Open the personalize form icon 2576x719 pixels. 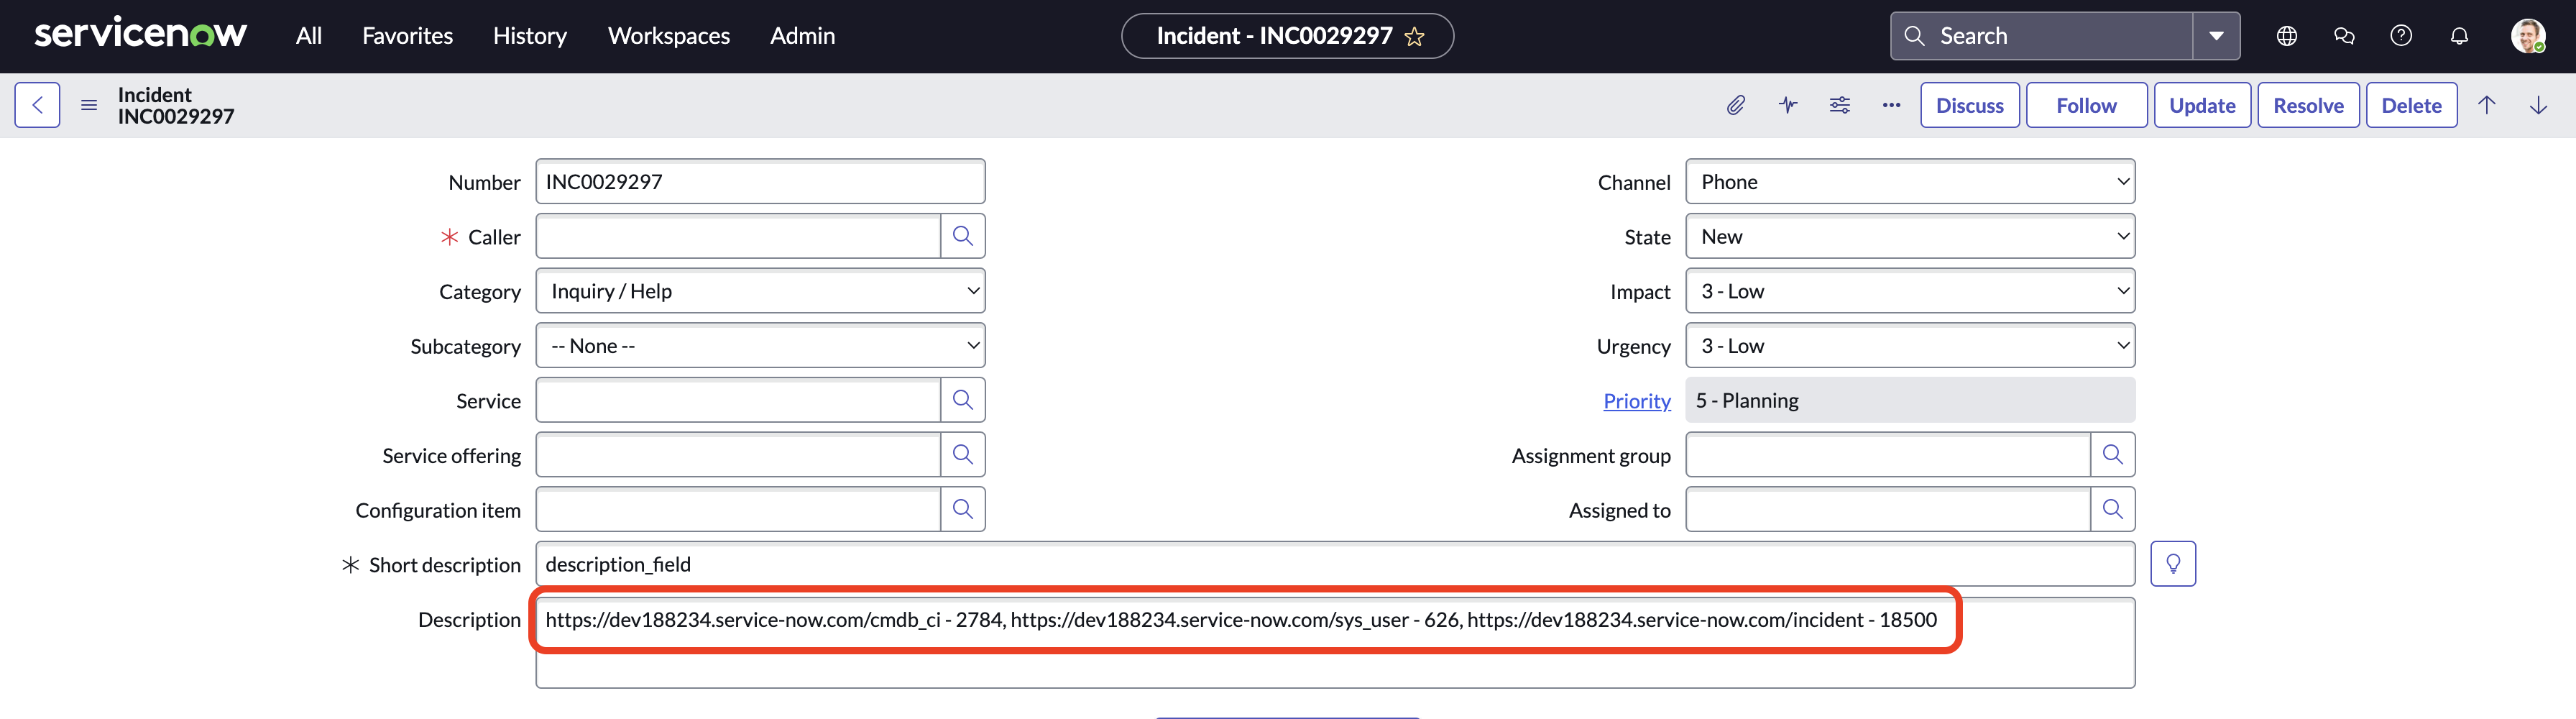[x=1840, y=105]
